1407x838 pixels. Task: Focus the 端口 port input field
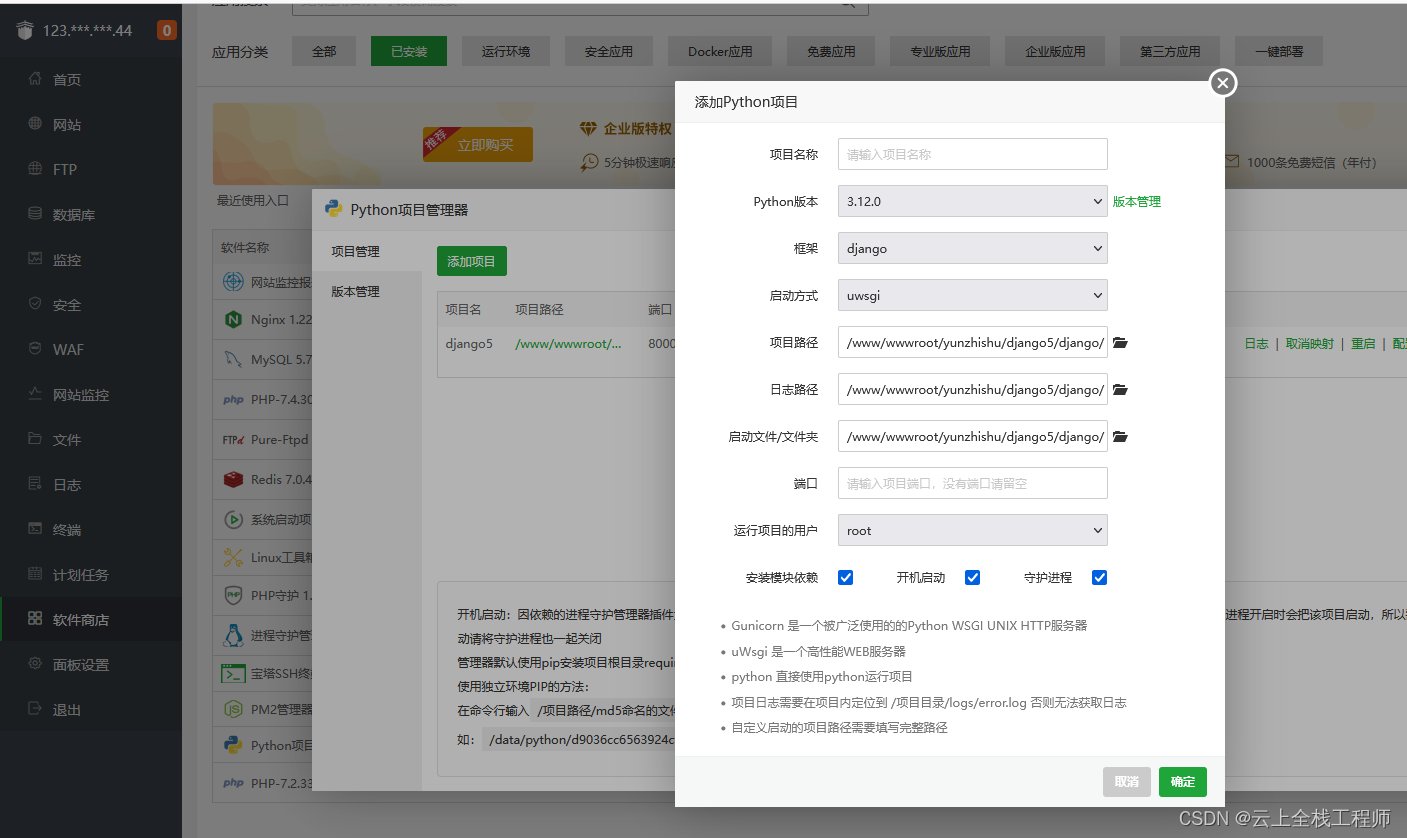[972, 483]
